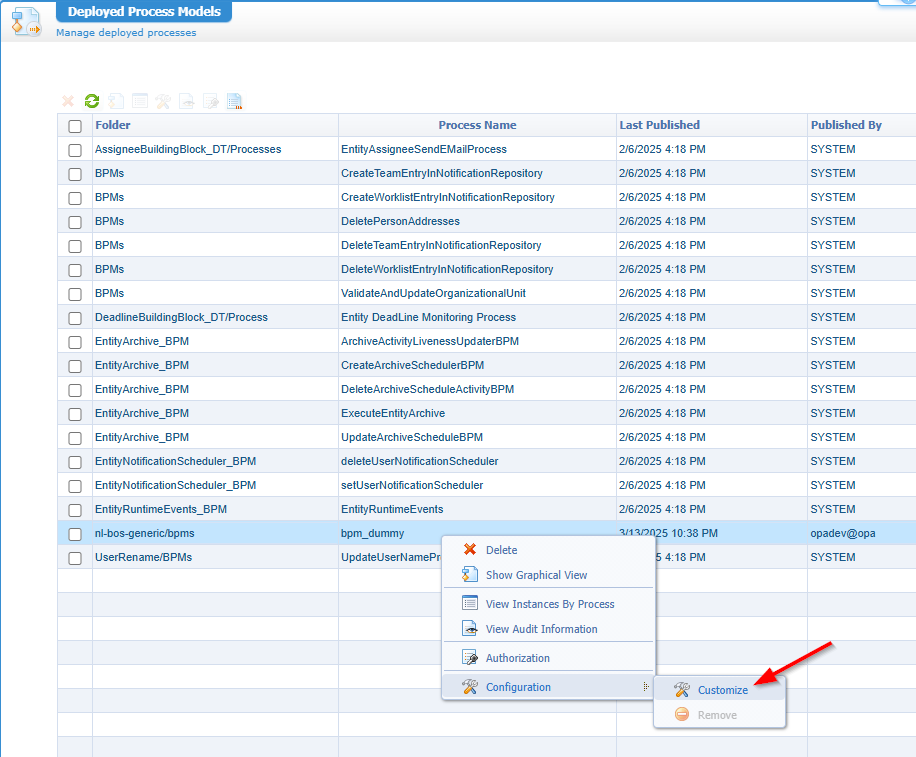Check the box for bpm_dummy row
Image resolution: width=916 pixels, height=757 pixels.
(x=75, y=534)
